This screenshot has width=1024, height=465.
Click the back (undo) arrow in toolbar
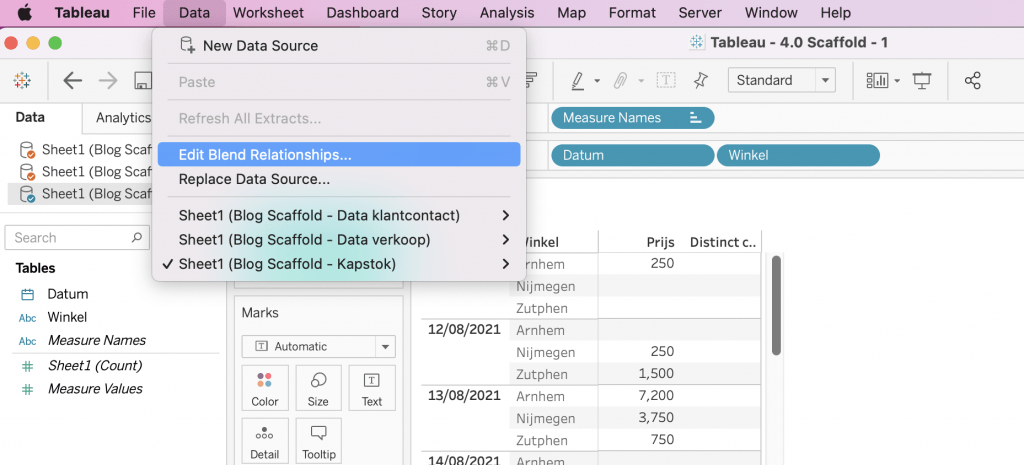click(x=73, y=81)
